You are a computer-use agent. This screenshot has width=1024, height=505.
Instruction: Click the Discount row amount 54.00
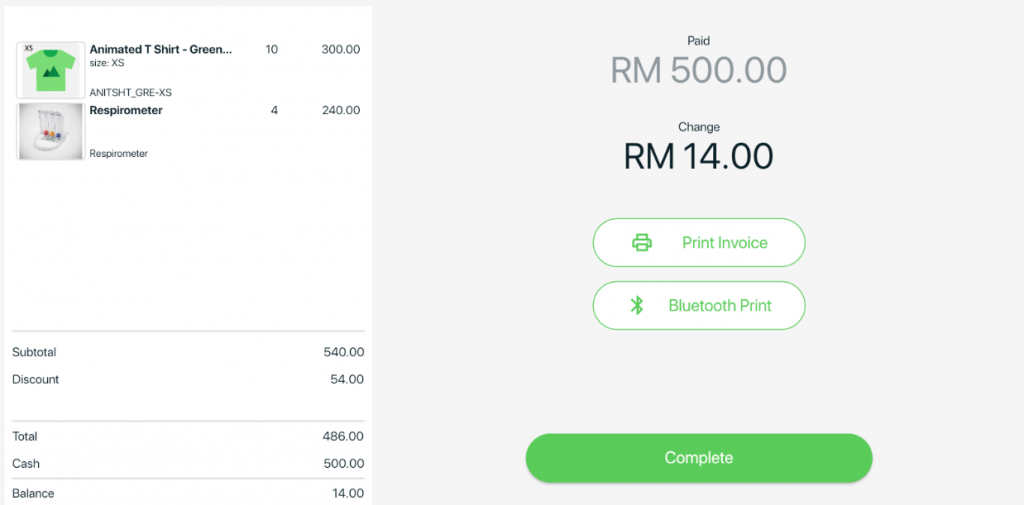click(x=347, y=380)
